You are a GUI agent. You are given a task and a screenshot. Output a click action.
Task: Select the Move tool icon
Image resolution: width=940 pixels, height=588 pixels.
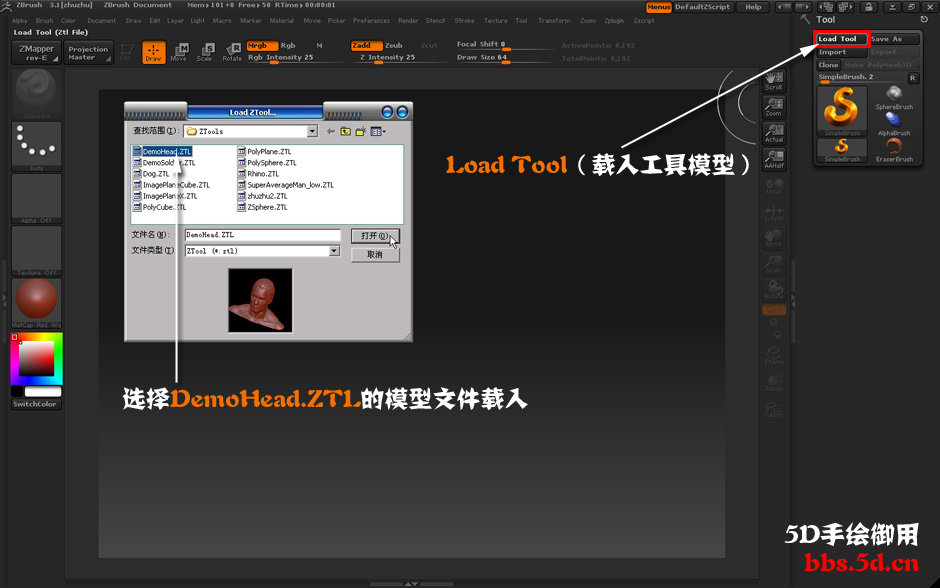(x=179, y=52)
